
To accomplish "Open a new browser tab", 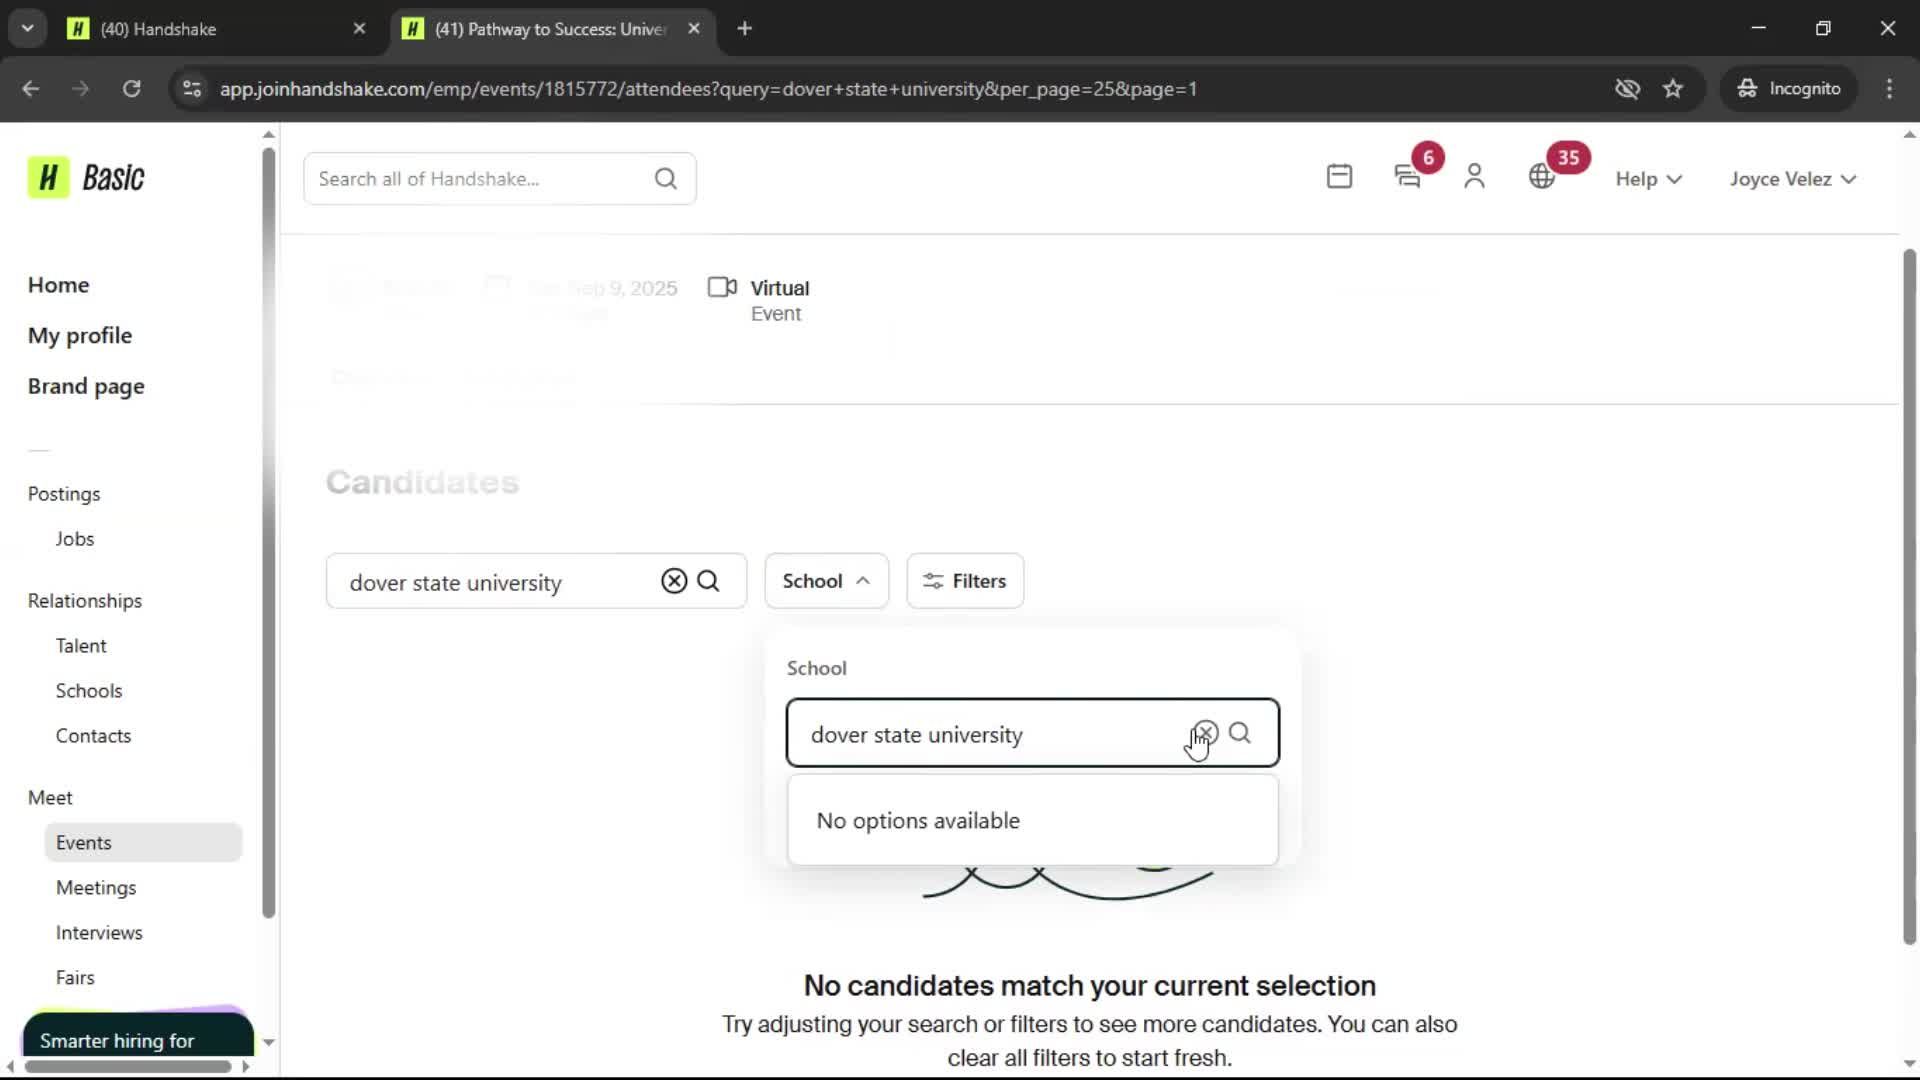I will [744, 29].
